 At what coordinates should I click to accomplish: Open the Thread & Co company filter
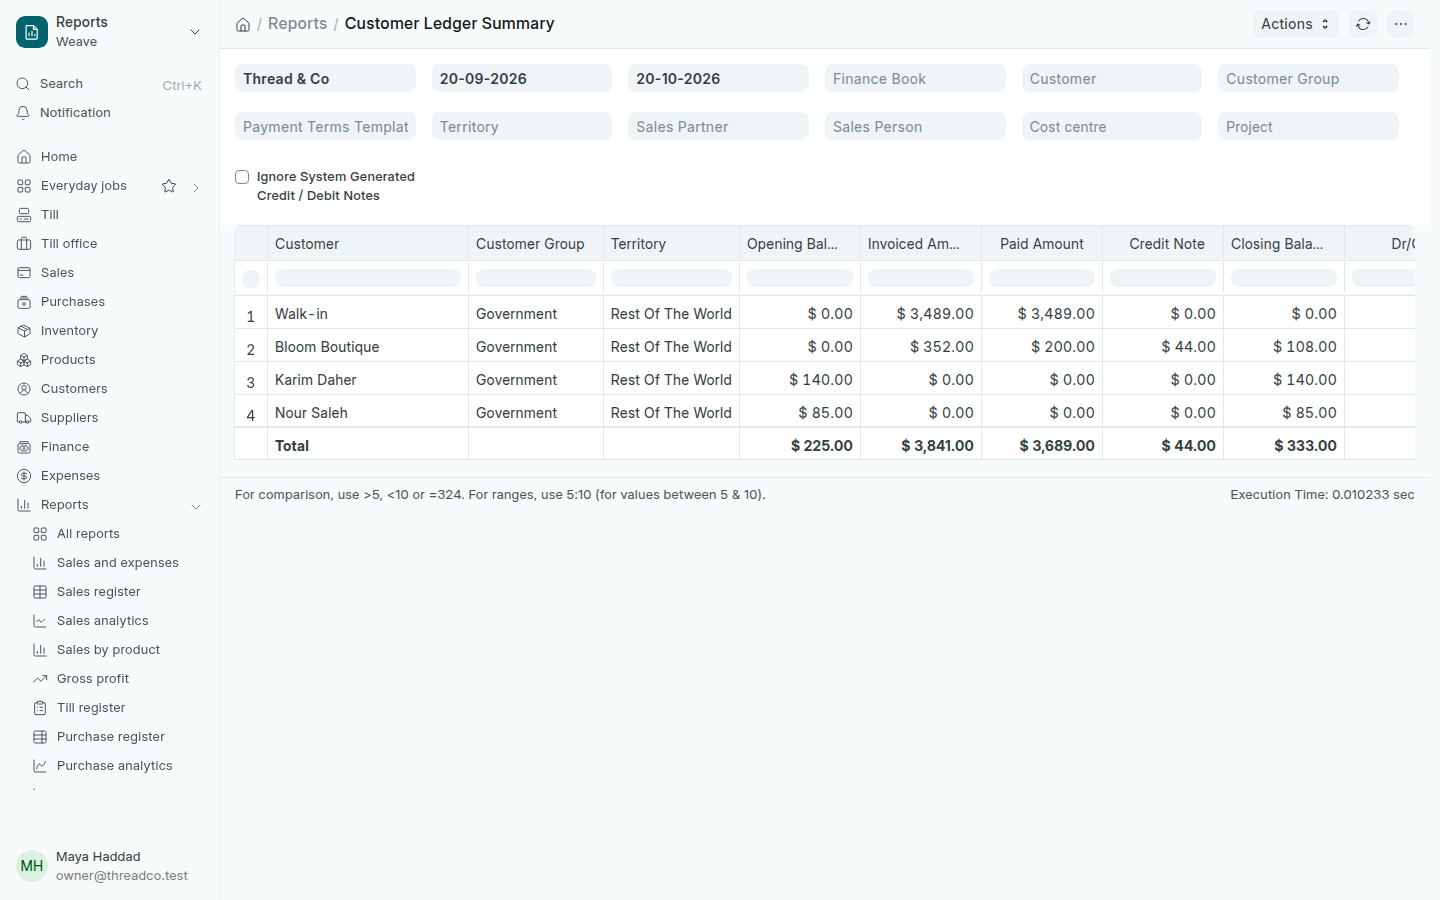(325, 79)
